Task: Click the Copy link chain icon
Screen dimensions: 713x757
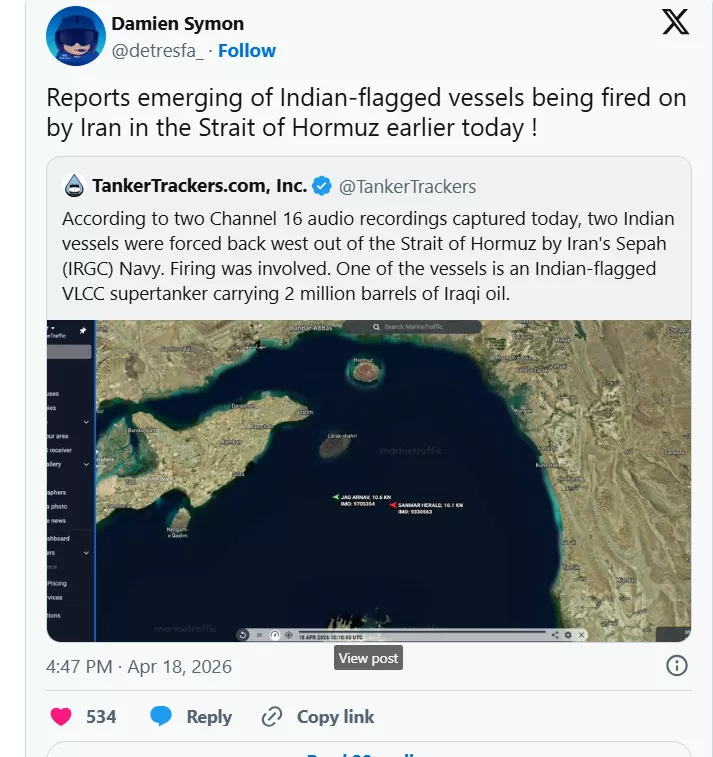Action: click(x=272, y=716)
